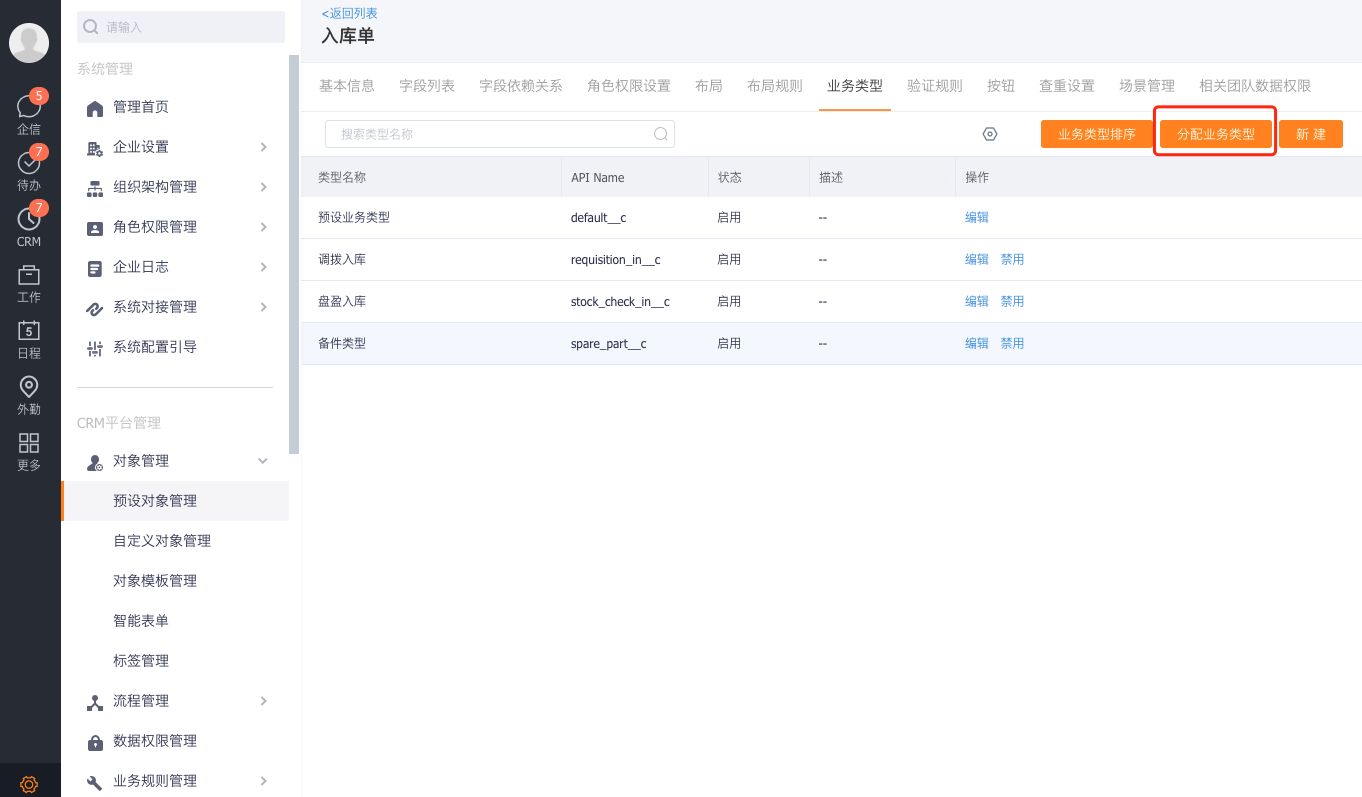The image size is (1362, 797).
Task: Expand the 流程管理 chevron
Action: click(x=264, y=701)
